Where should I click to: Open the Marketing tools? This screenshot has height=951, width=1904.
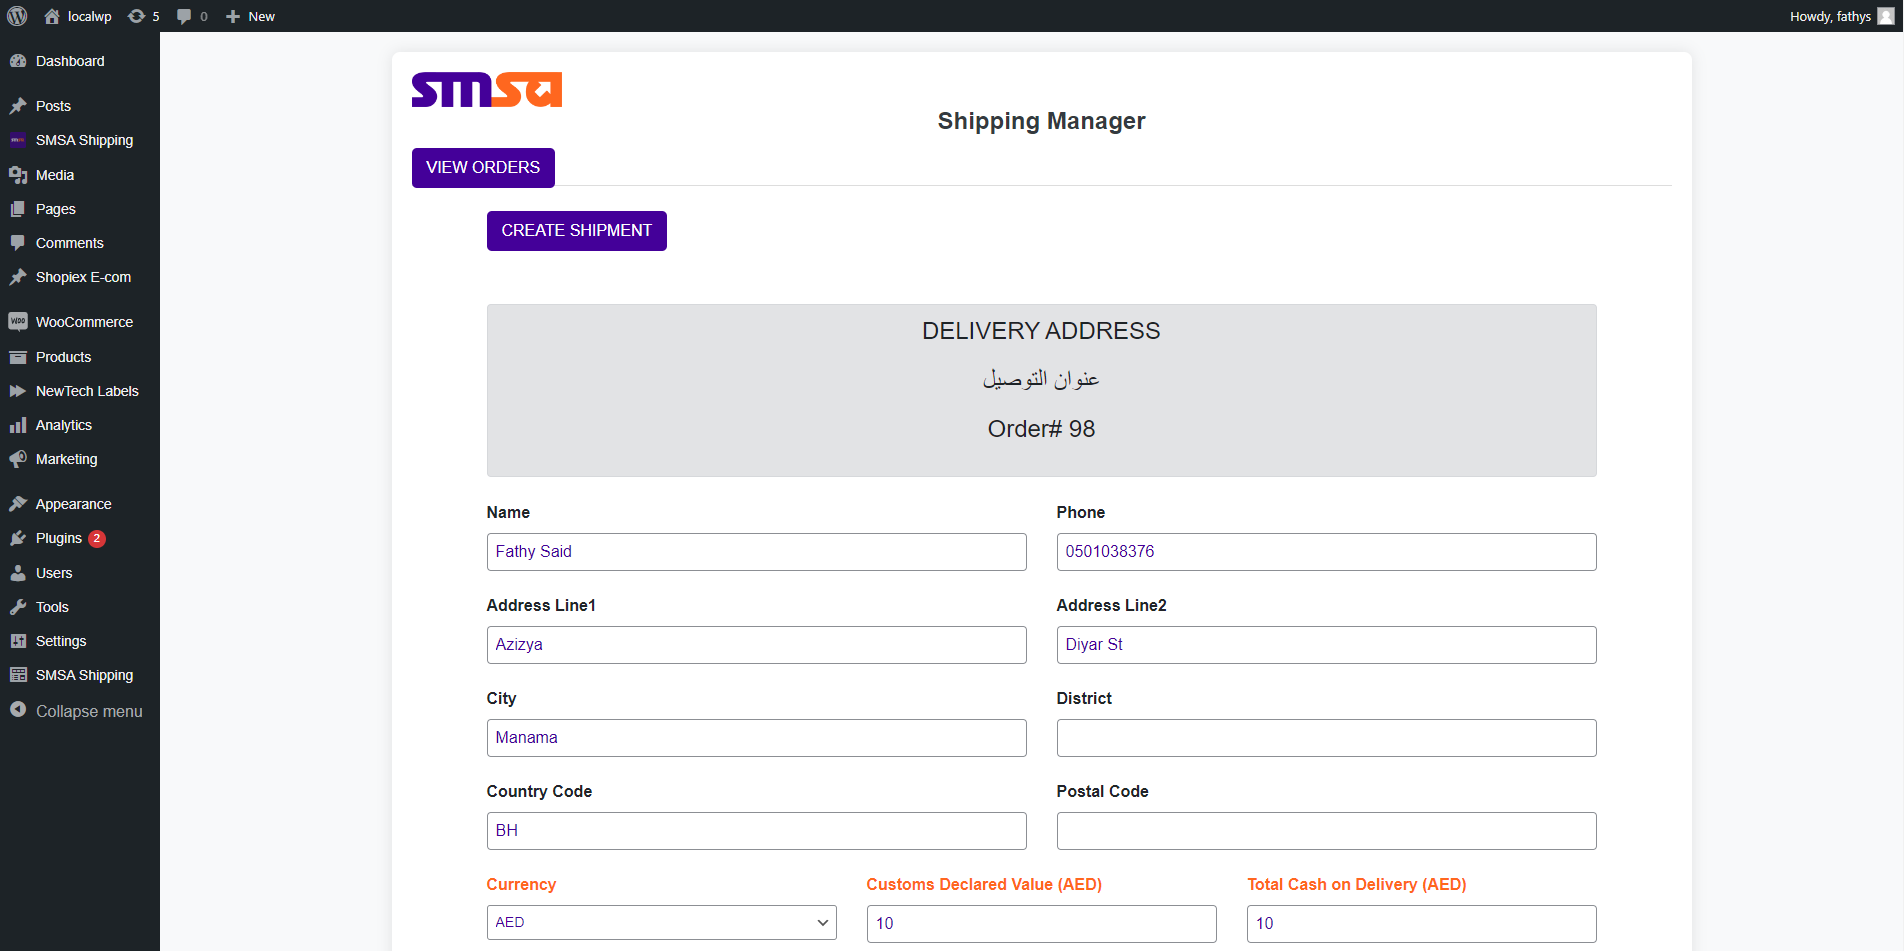66,459
